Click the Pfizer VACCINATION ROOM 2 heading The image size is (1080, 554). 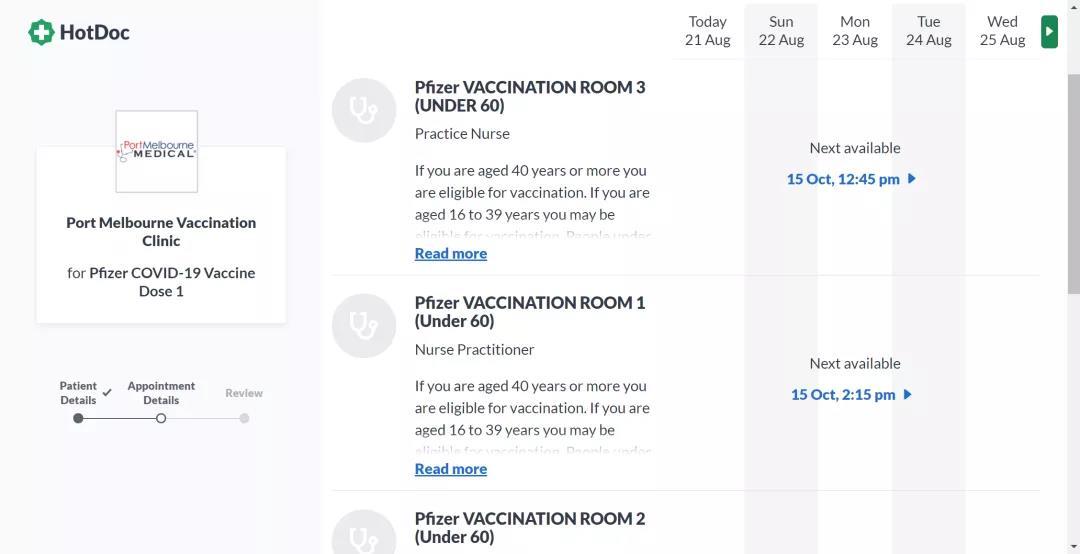click(530, 527)
